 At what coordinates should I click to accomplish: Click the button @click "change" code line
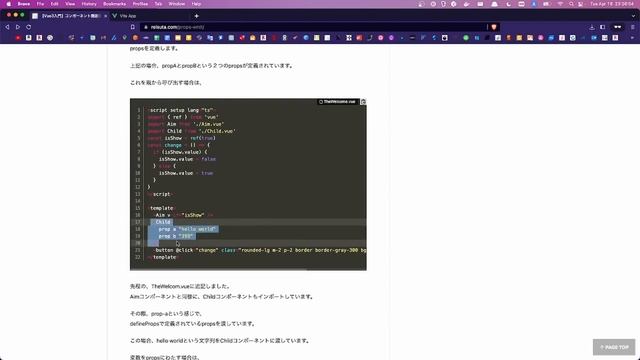point(260,250)
